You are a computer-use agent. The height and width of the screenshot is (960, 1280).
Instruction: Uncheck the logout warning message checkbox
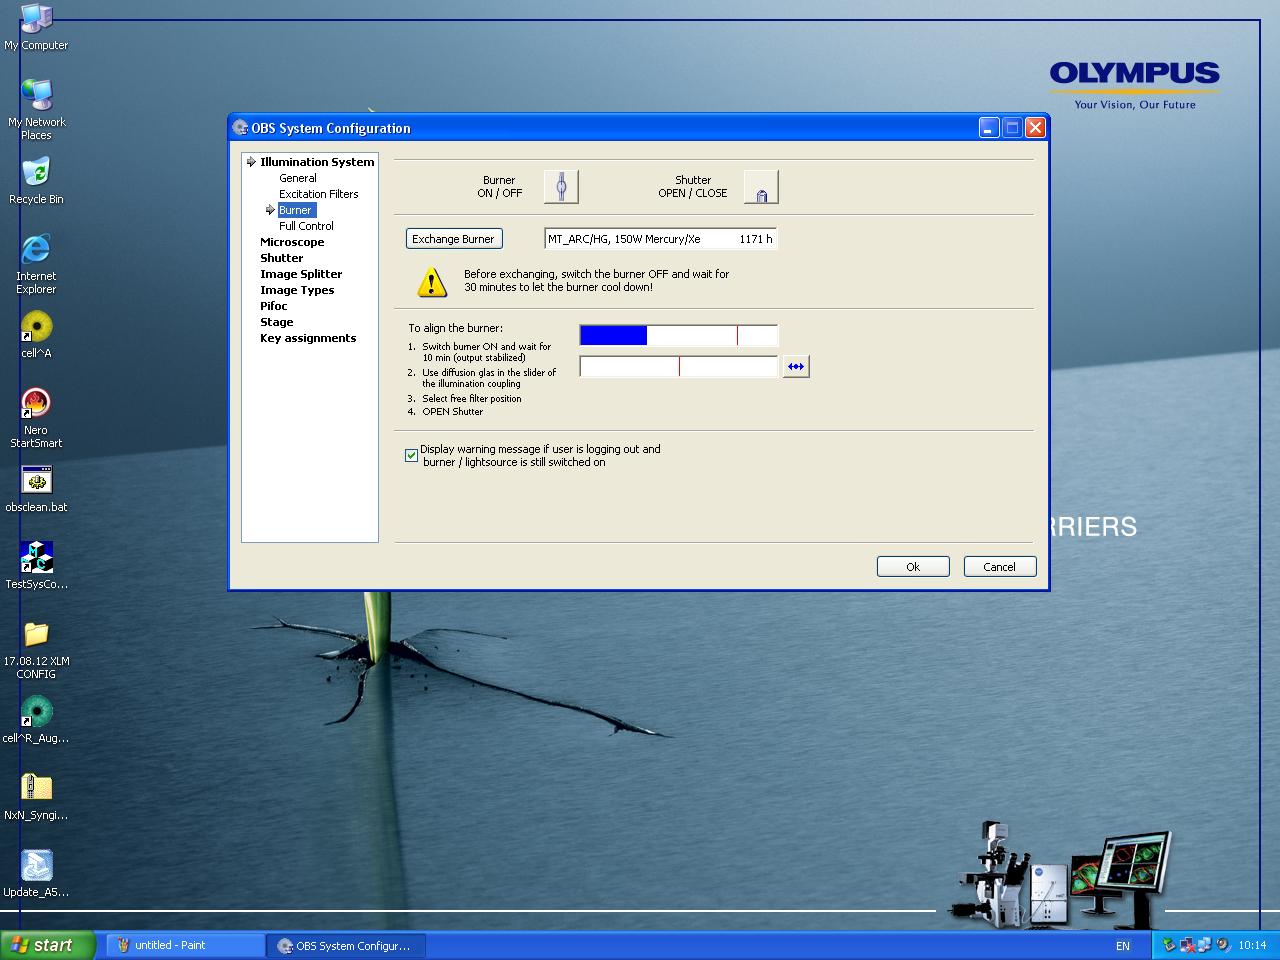tap(411, 455)
